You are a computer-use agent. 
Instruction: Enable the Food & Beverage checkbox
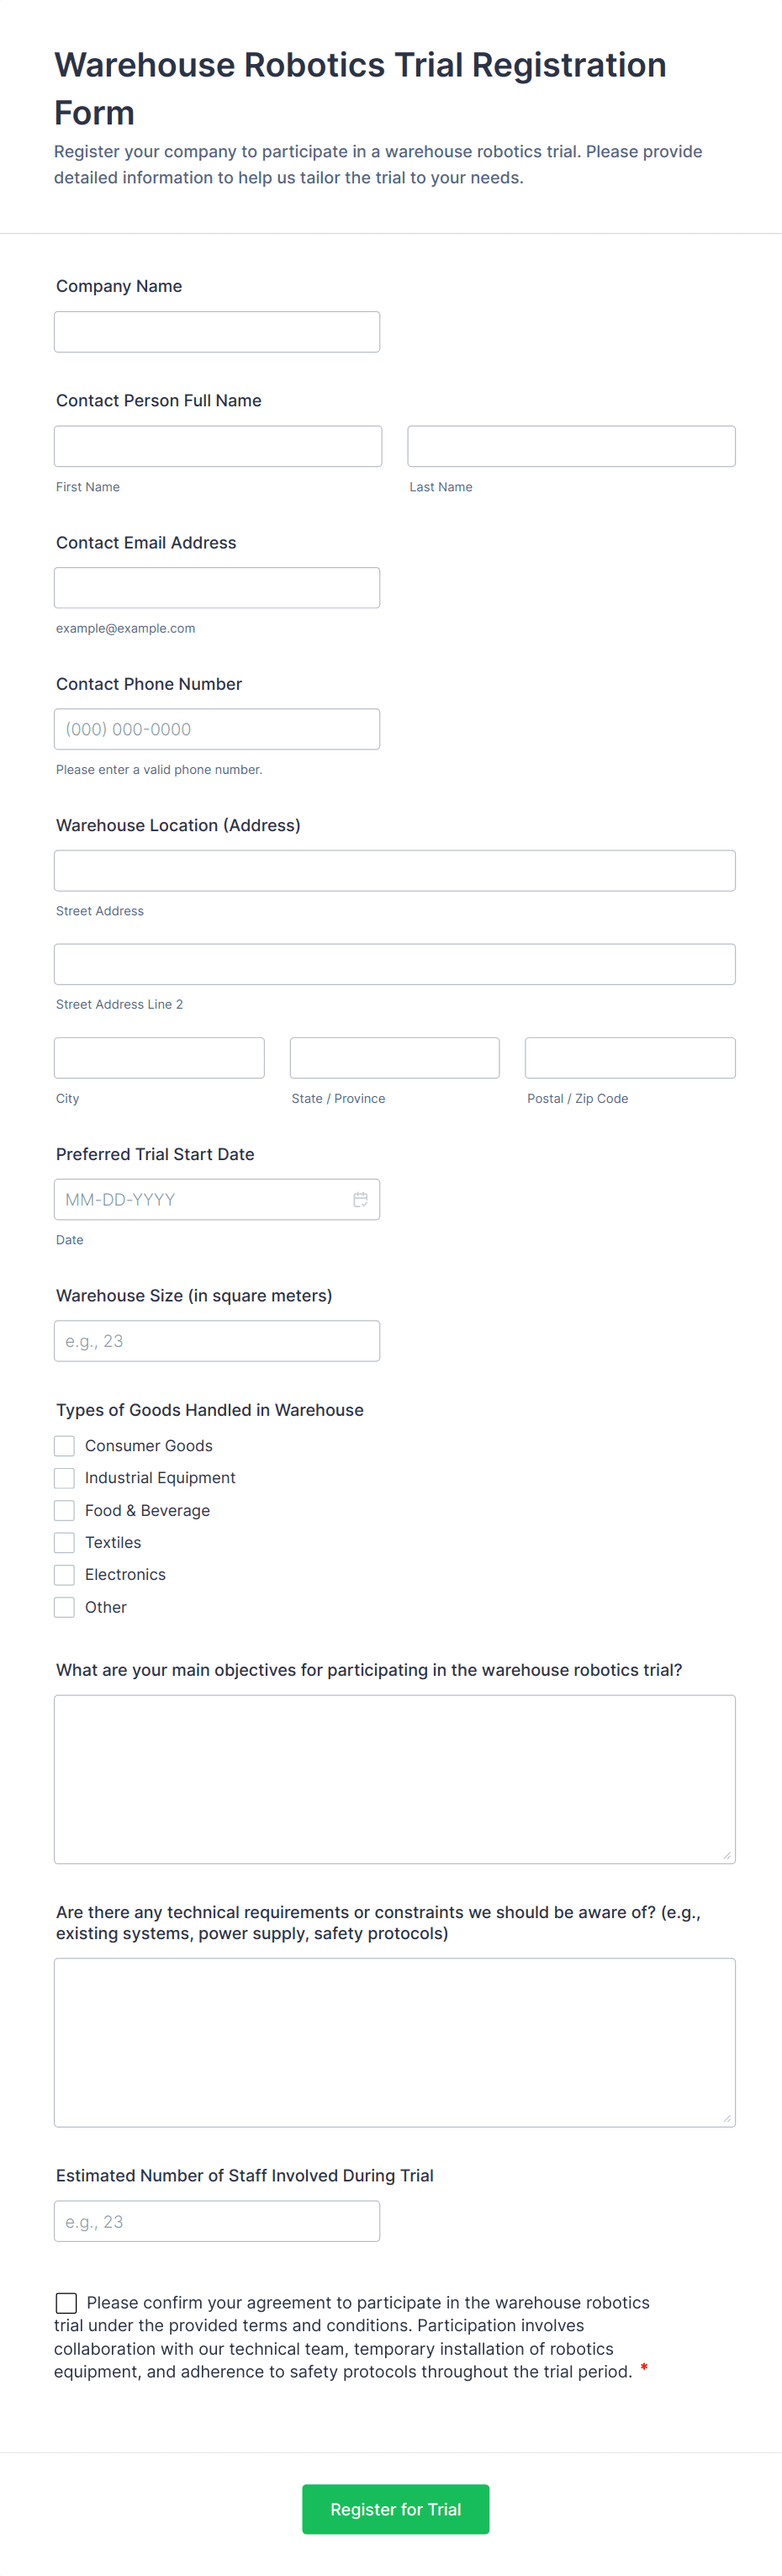[64, 1510]
